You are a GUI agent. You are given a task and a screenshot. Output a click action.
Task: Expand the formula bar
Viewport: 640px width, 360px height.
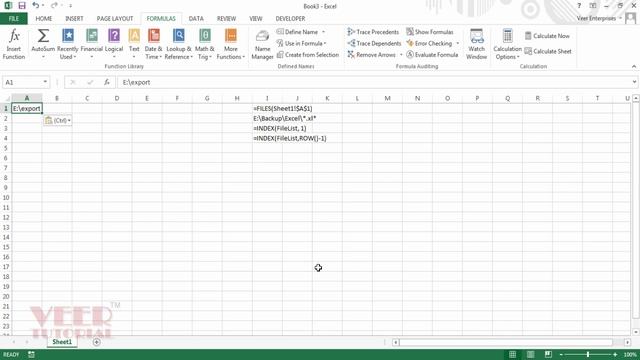point(634,82)
